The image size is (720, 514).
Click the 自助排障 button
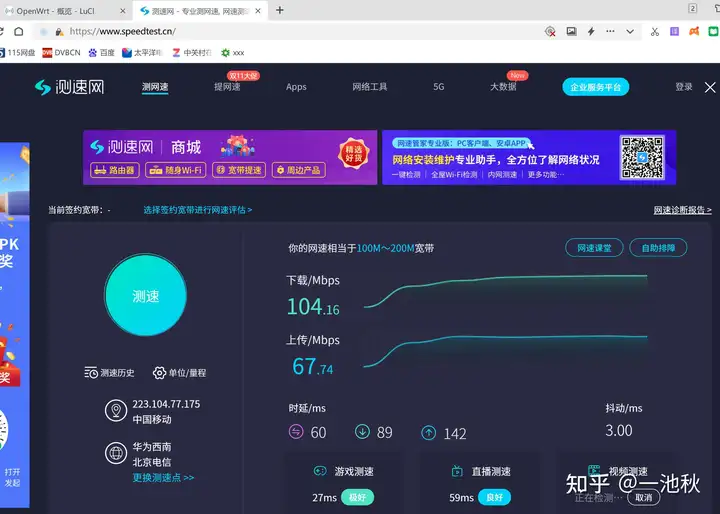(x=658, y=248)
